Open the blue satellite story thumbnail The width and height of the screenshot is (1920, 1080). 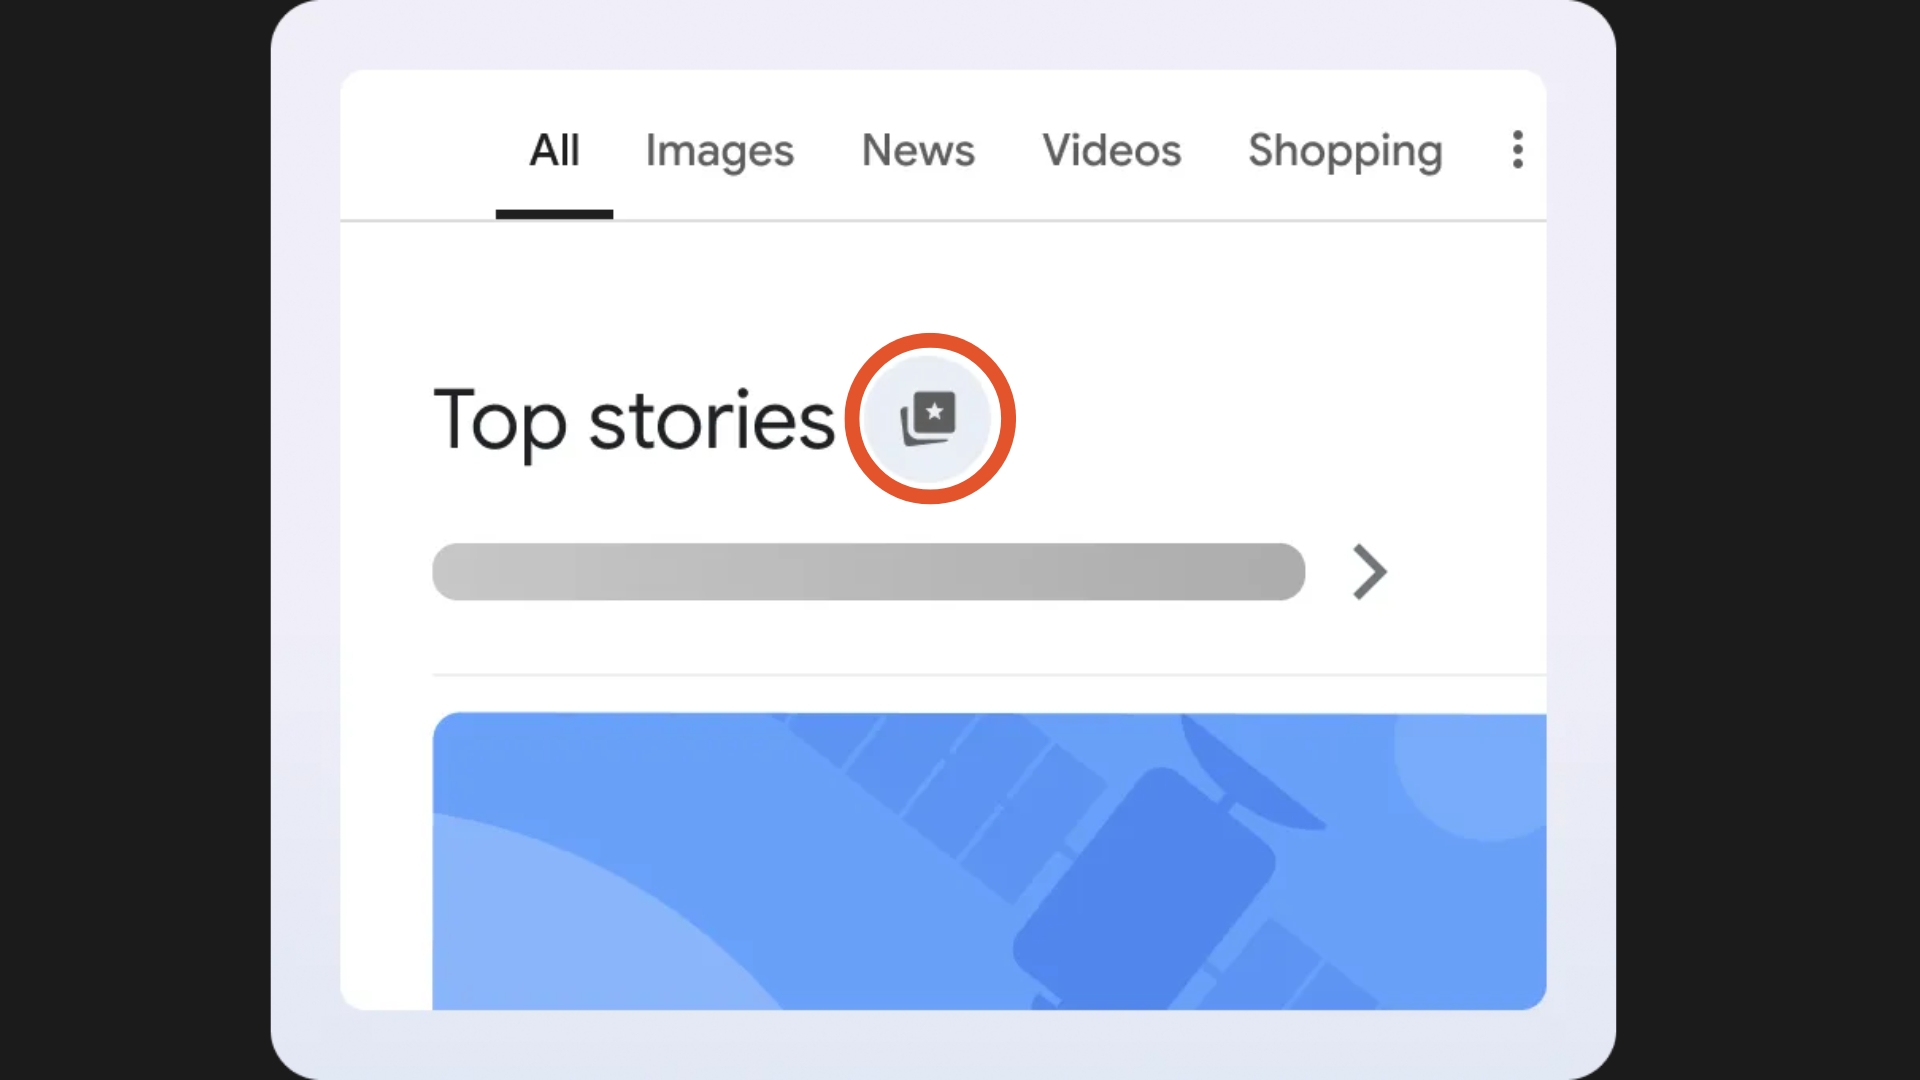tap(988, 860)
